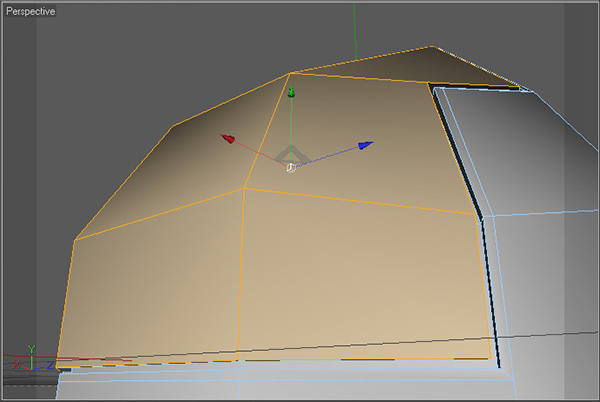Click the vertex beneath the green arrow
The width and height of the screenshot is (600, 402).
pyautogui.click(x=290, y=73)
